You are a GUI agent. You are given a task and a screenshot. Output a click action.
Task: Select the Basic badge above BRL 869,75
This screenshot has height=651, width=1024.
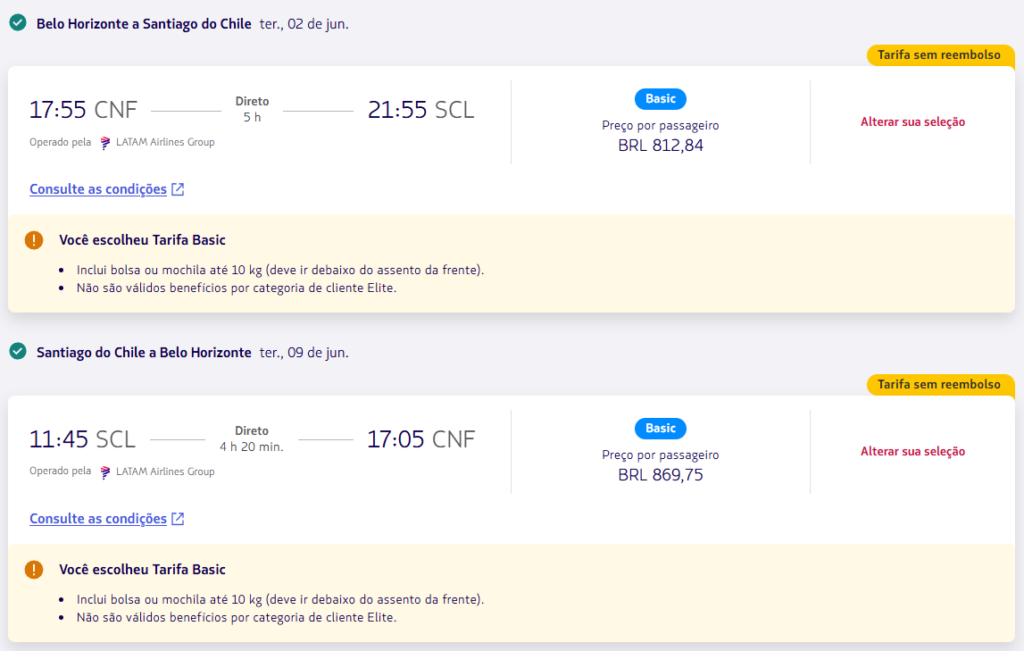click(x=660, y=428)
